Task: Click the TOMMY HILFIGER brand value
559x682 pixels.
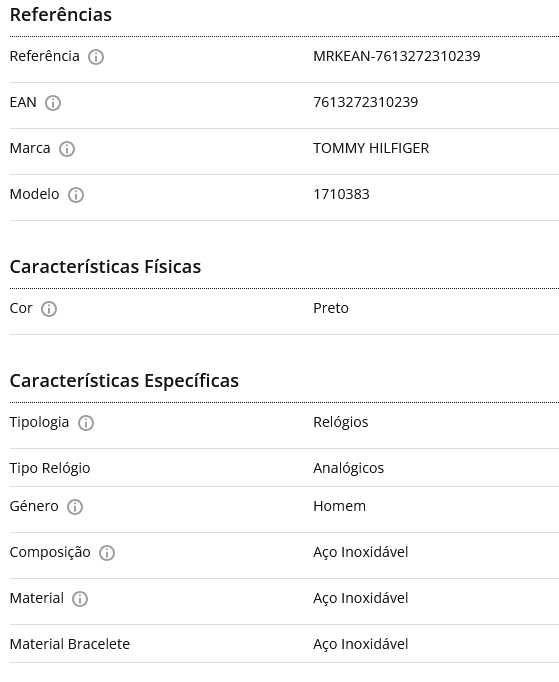Action: point(371,148)
